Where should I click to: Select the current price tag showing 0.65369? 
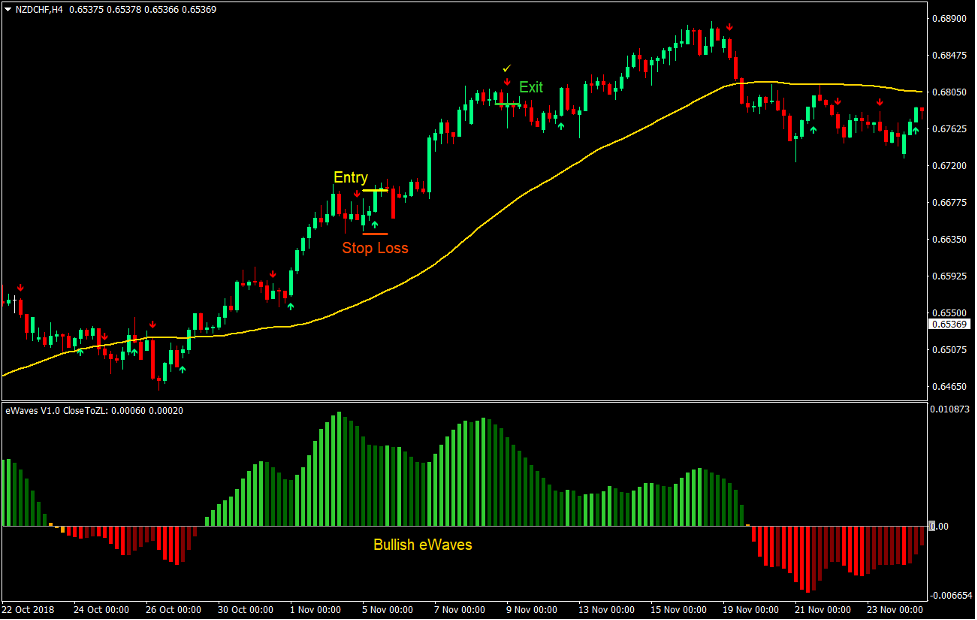click(948, 324)
